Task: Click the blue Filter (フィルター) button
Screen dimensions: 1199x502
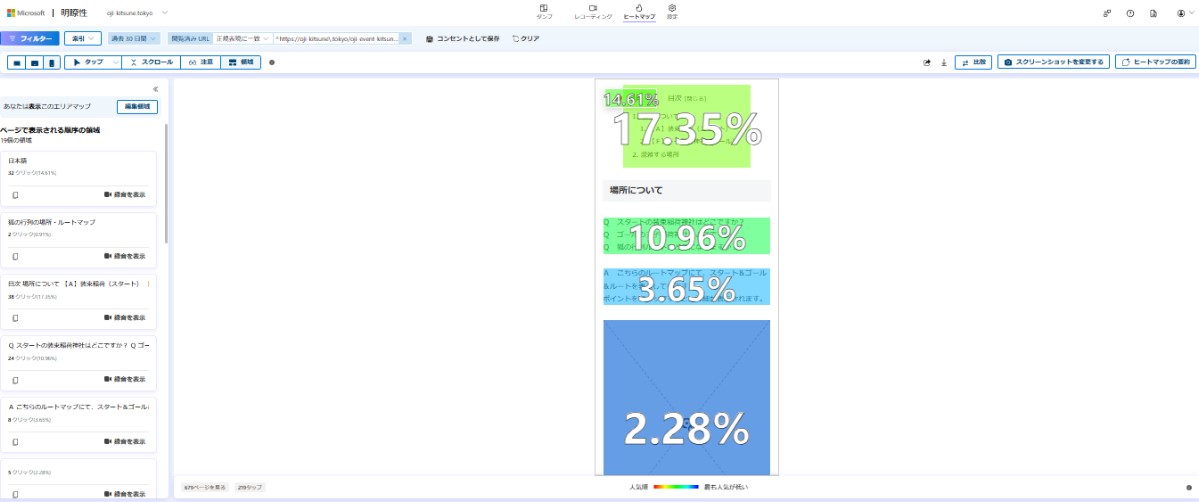Action: pos(30,38)
